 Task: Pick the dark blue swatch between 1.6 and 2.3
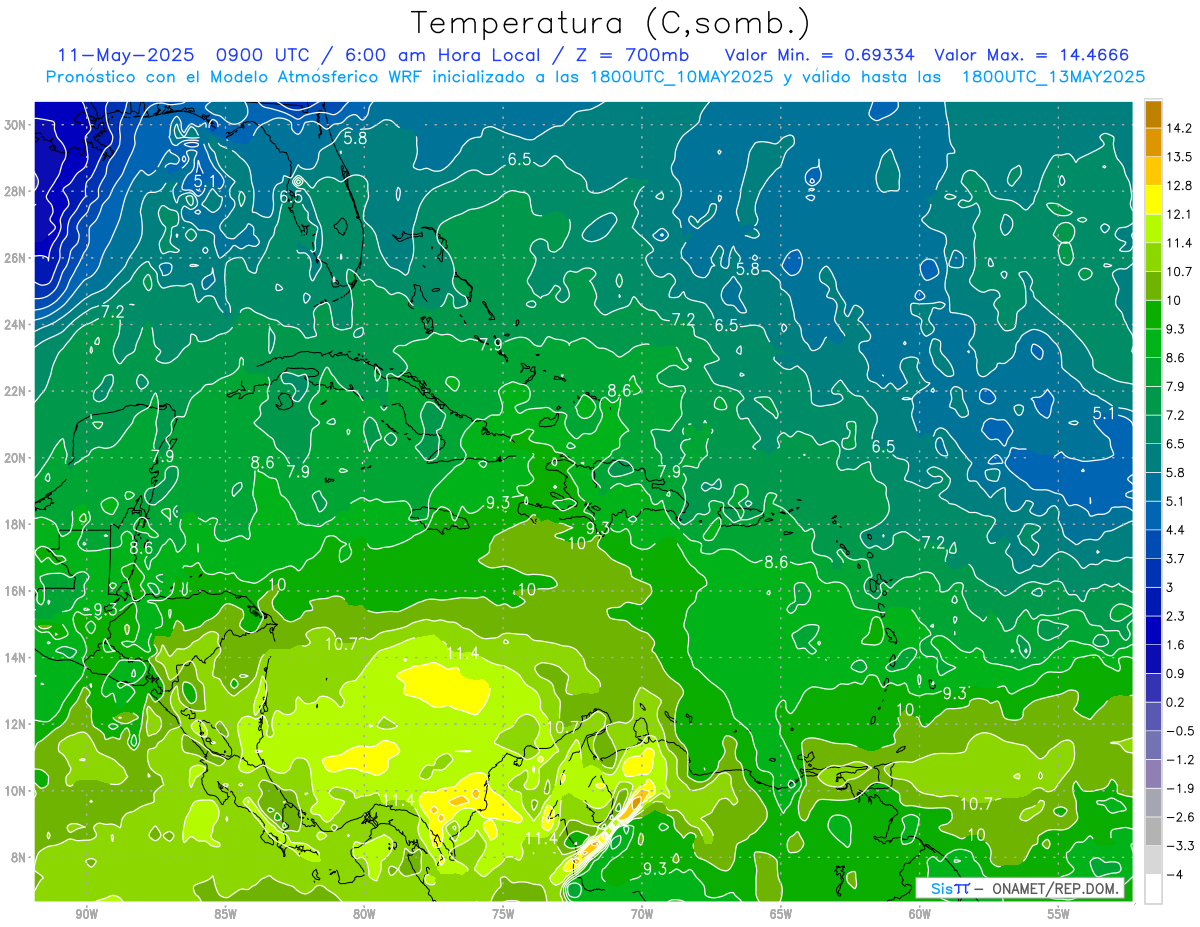(1153, 630)
